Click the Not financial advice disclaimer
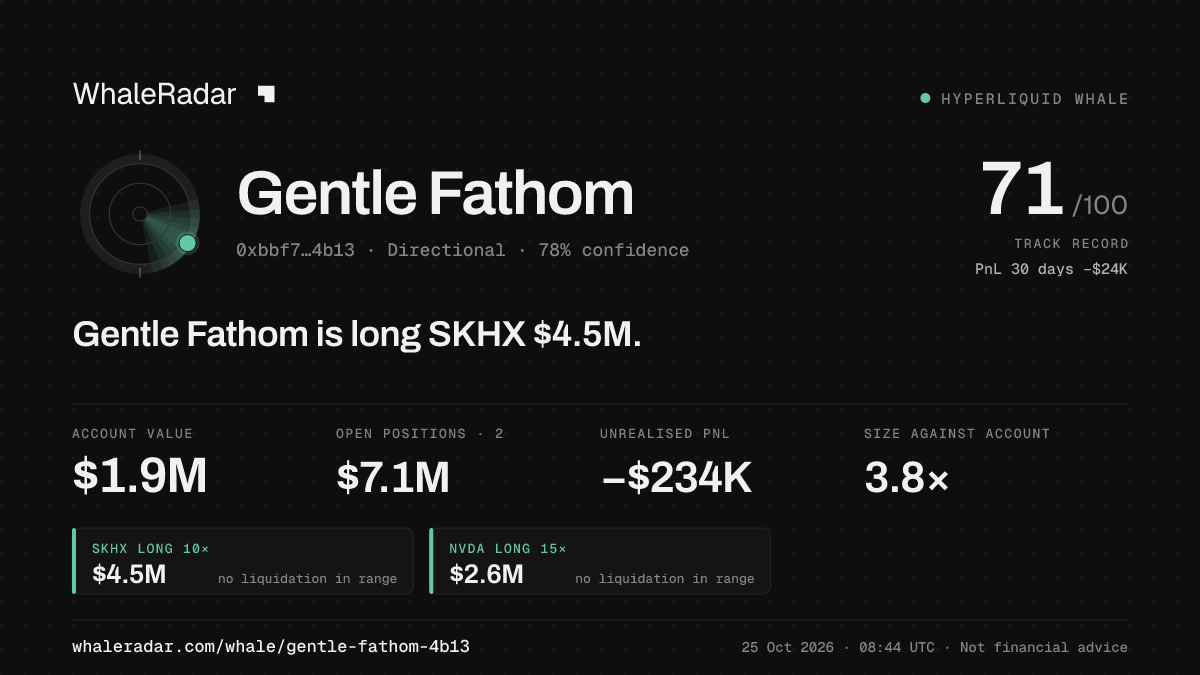1200x675 pixels. pyautogui.click(x=1044, y=648)
